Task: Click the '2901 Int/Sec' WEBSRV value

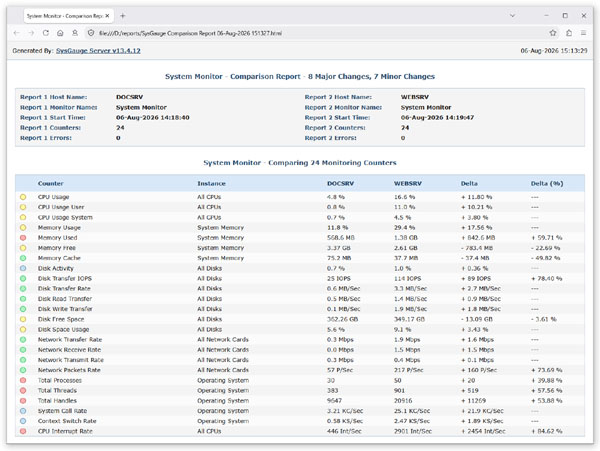Action: coord(413,431)
